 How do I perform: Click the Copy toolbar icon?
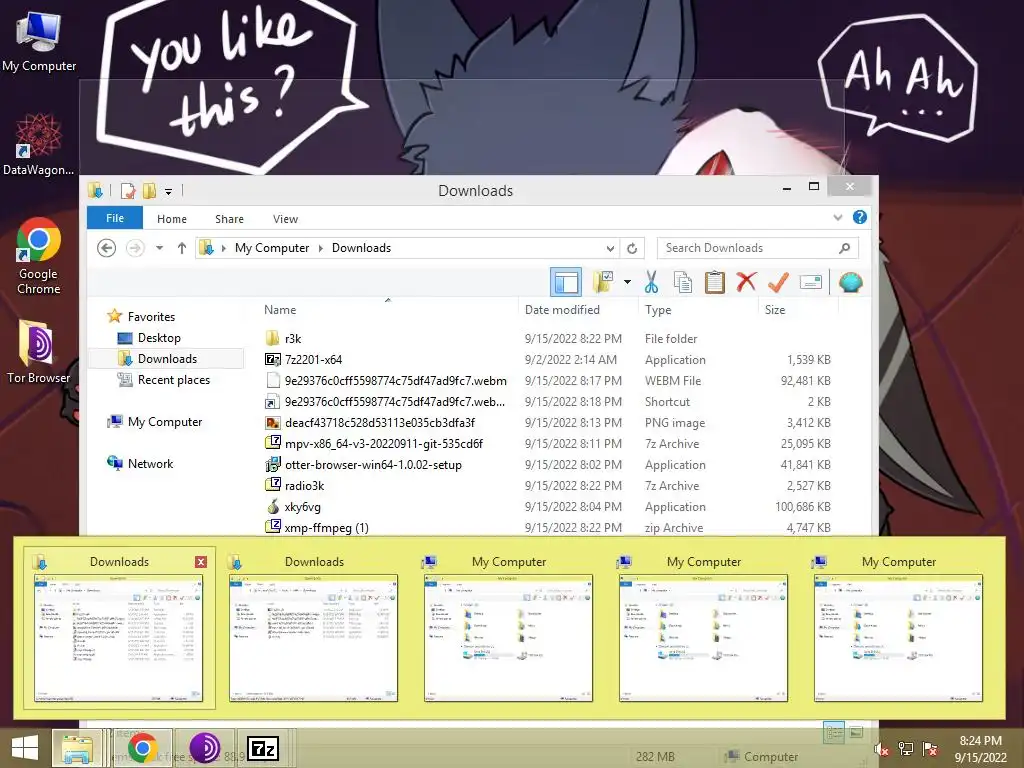pos(682,282)
